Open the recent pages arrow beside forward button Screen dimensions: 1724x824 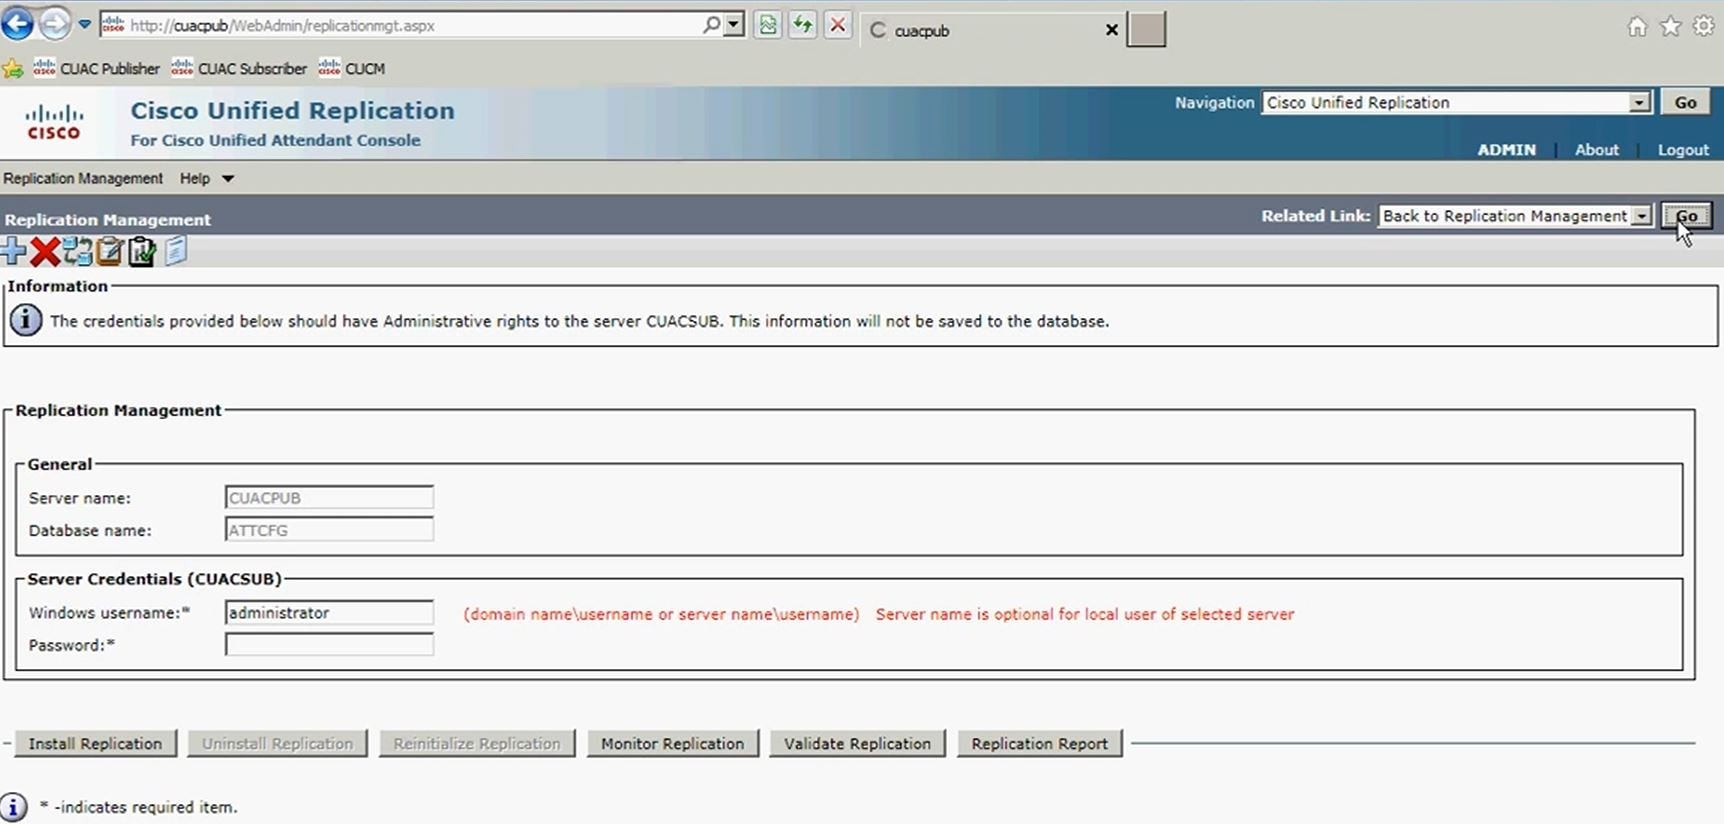tap(85, 25)
